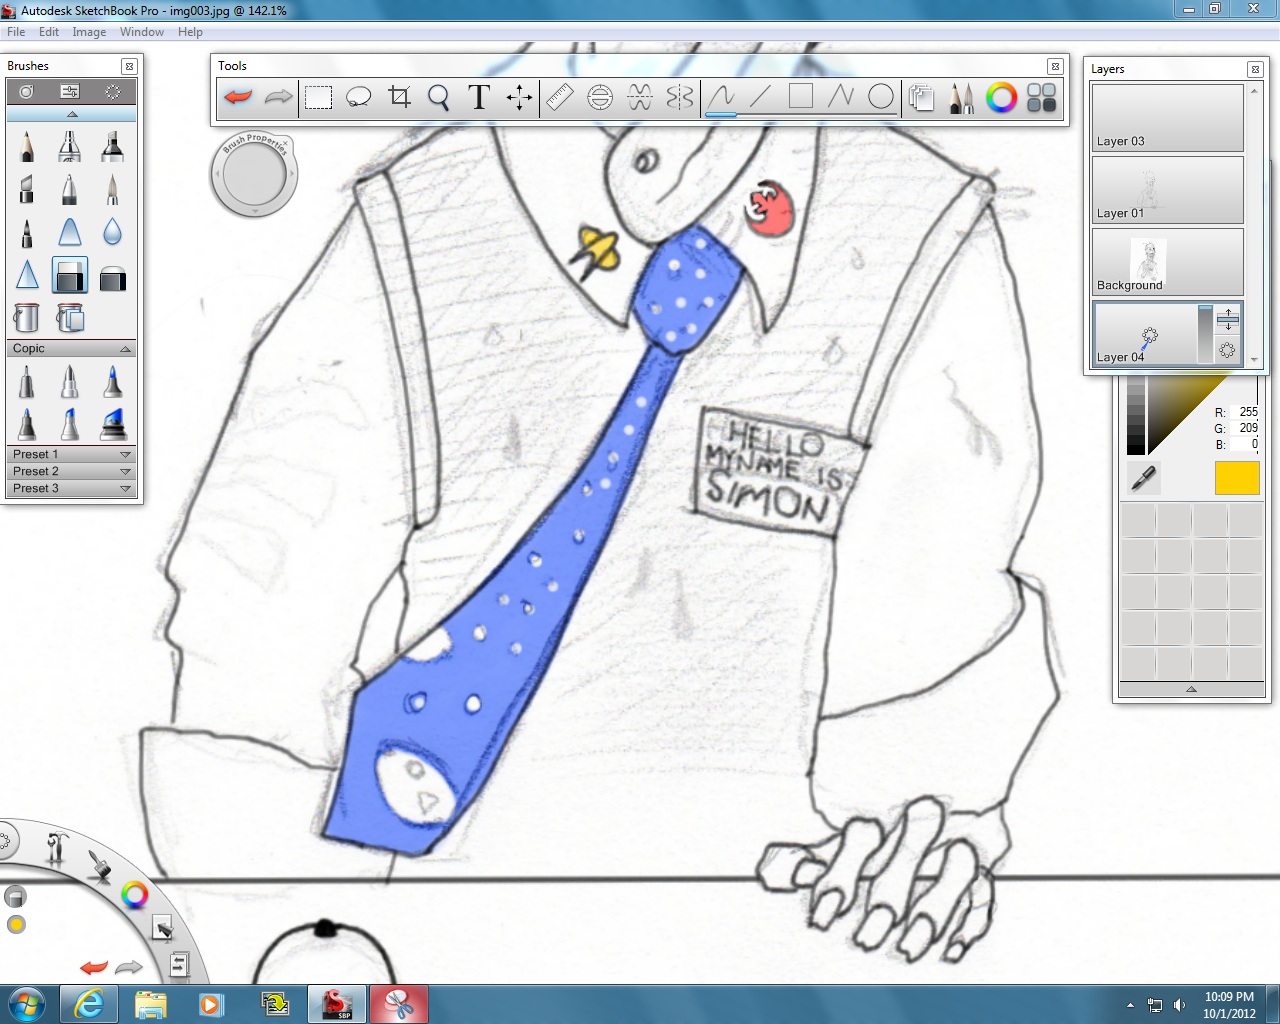The height and width of the screenshot is (1024, 1280).
Task: Select the Blur water-drop brush
Action: pos(112,232)
